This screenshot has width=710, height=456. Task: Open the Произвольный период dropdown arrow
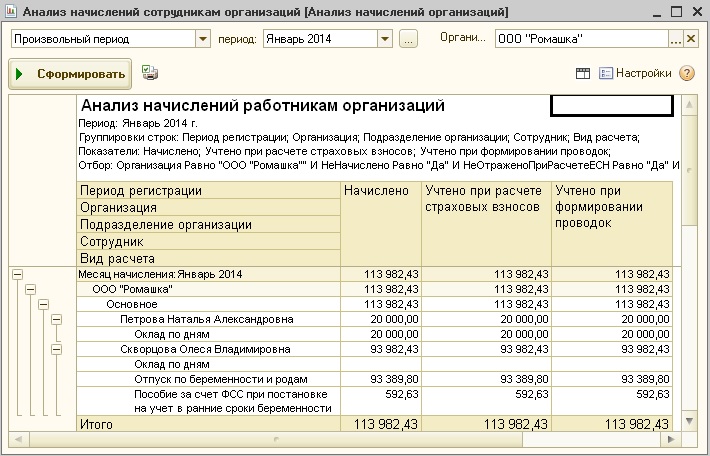click(x=203, y=39)
